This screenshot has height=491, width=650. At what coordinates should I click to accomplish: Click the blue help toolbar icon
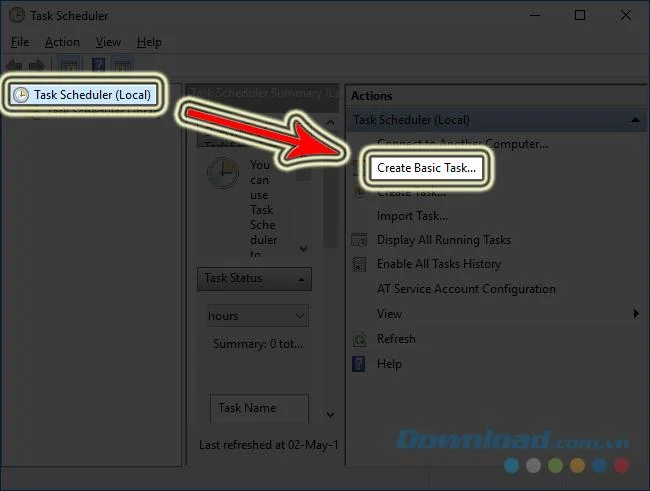point(98,65)
